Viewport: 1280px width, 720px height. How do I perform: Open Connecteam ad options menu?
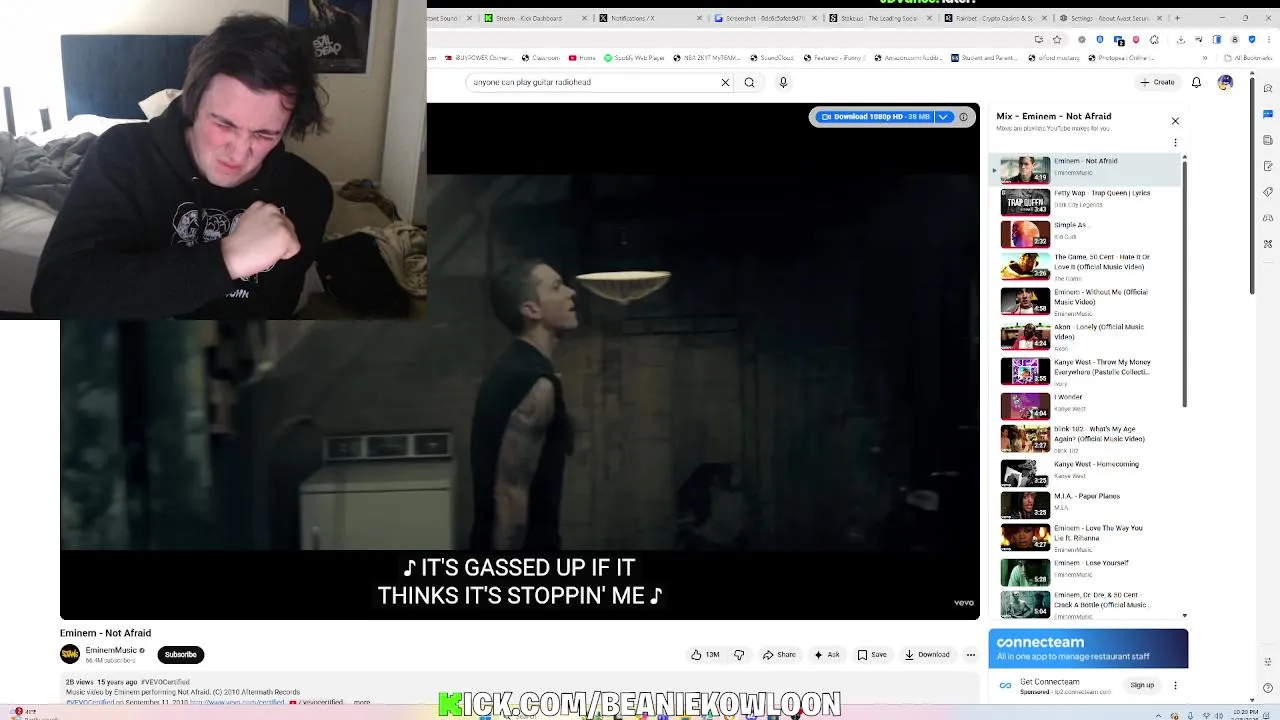(1175, 685)
